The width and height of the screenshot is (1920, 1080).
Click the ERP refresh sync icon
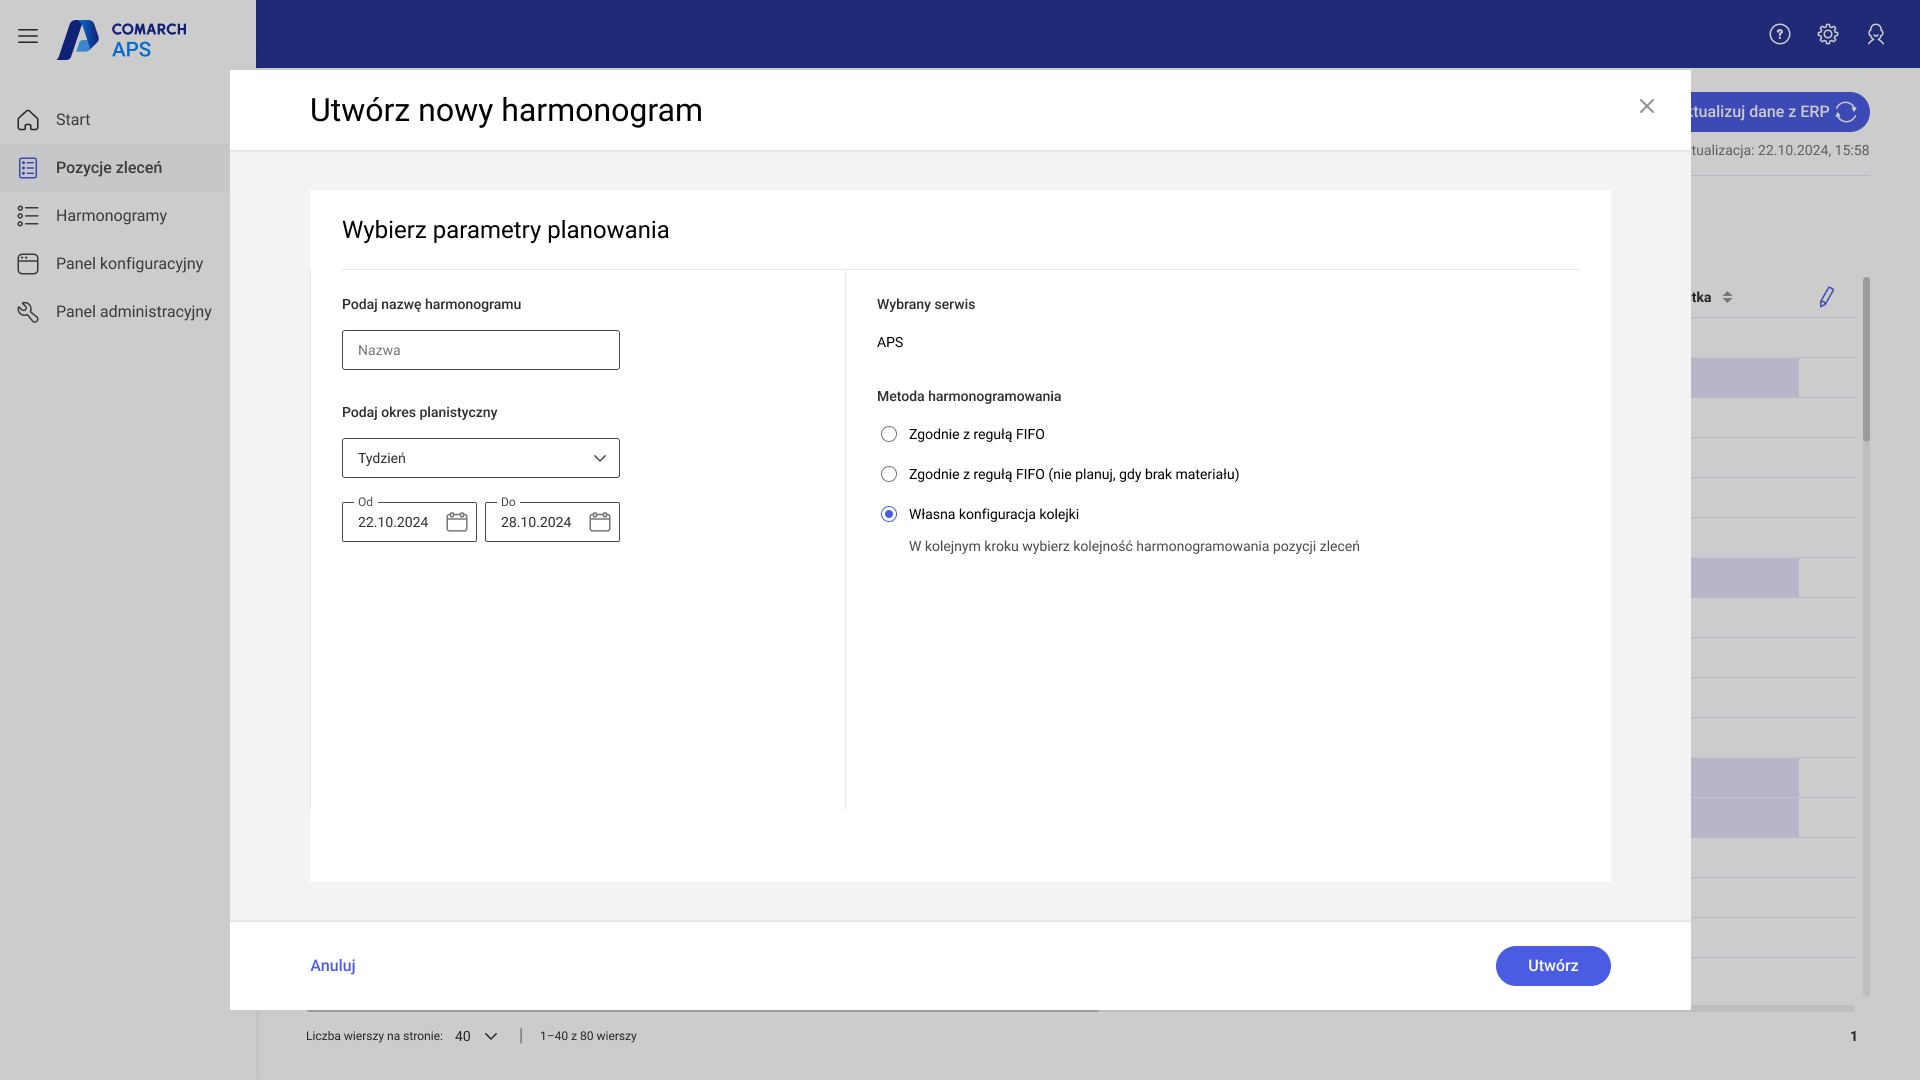[x=1846, y=112]
